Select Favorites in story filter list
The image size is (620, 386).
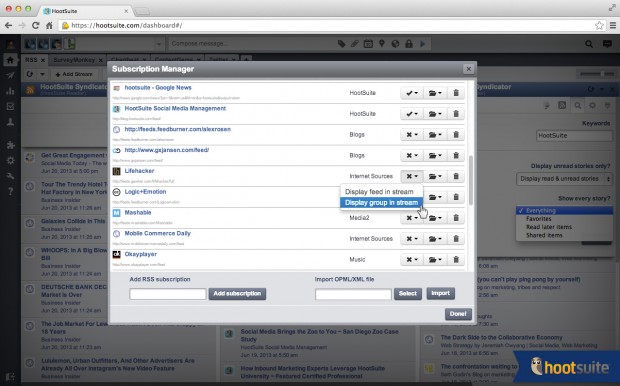click(x=564, y=219)
